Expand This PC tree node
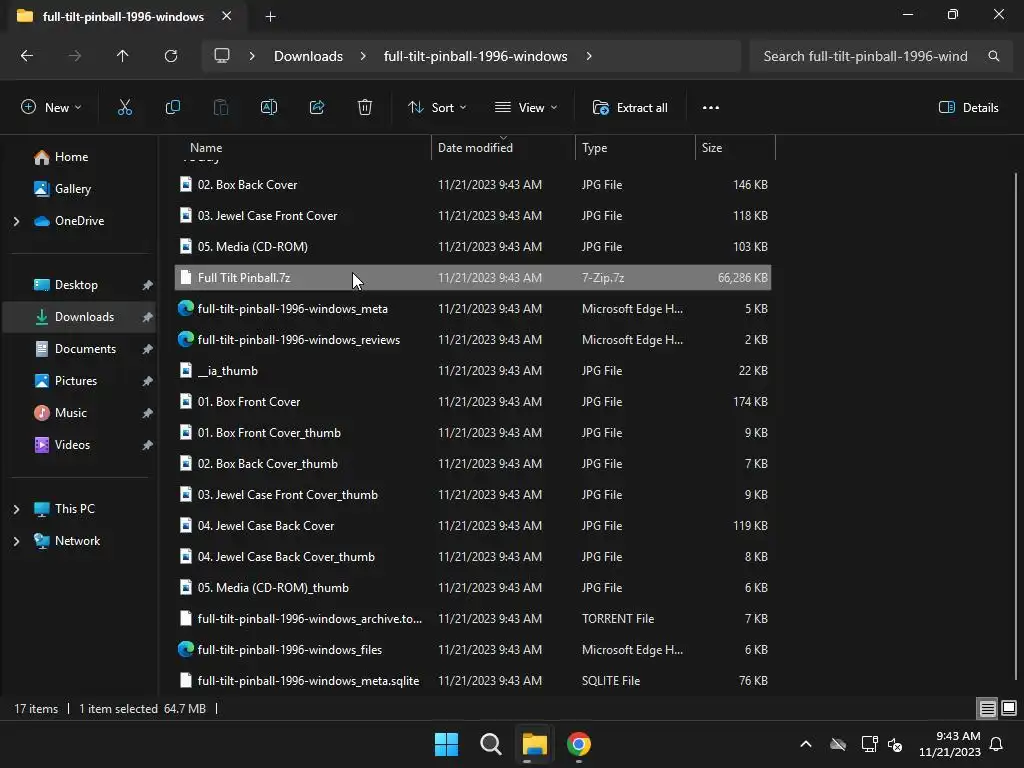The height and width of the screenshot is (768, 1024). pyautogui.click(x=16, y=509)
